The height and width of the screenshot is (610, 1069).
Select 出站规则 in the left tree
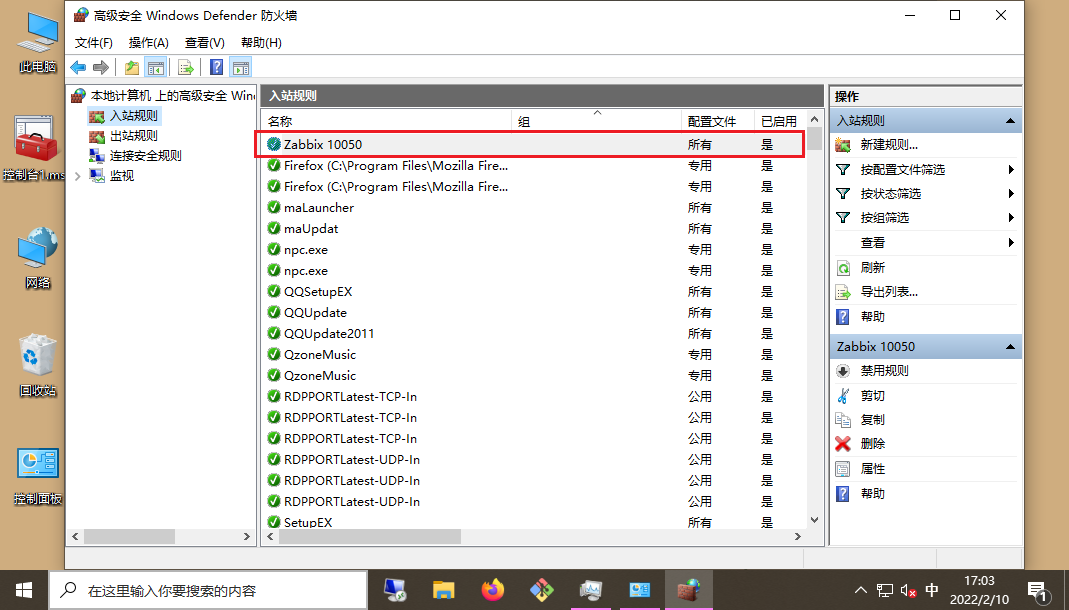pos(134,136)
